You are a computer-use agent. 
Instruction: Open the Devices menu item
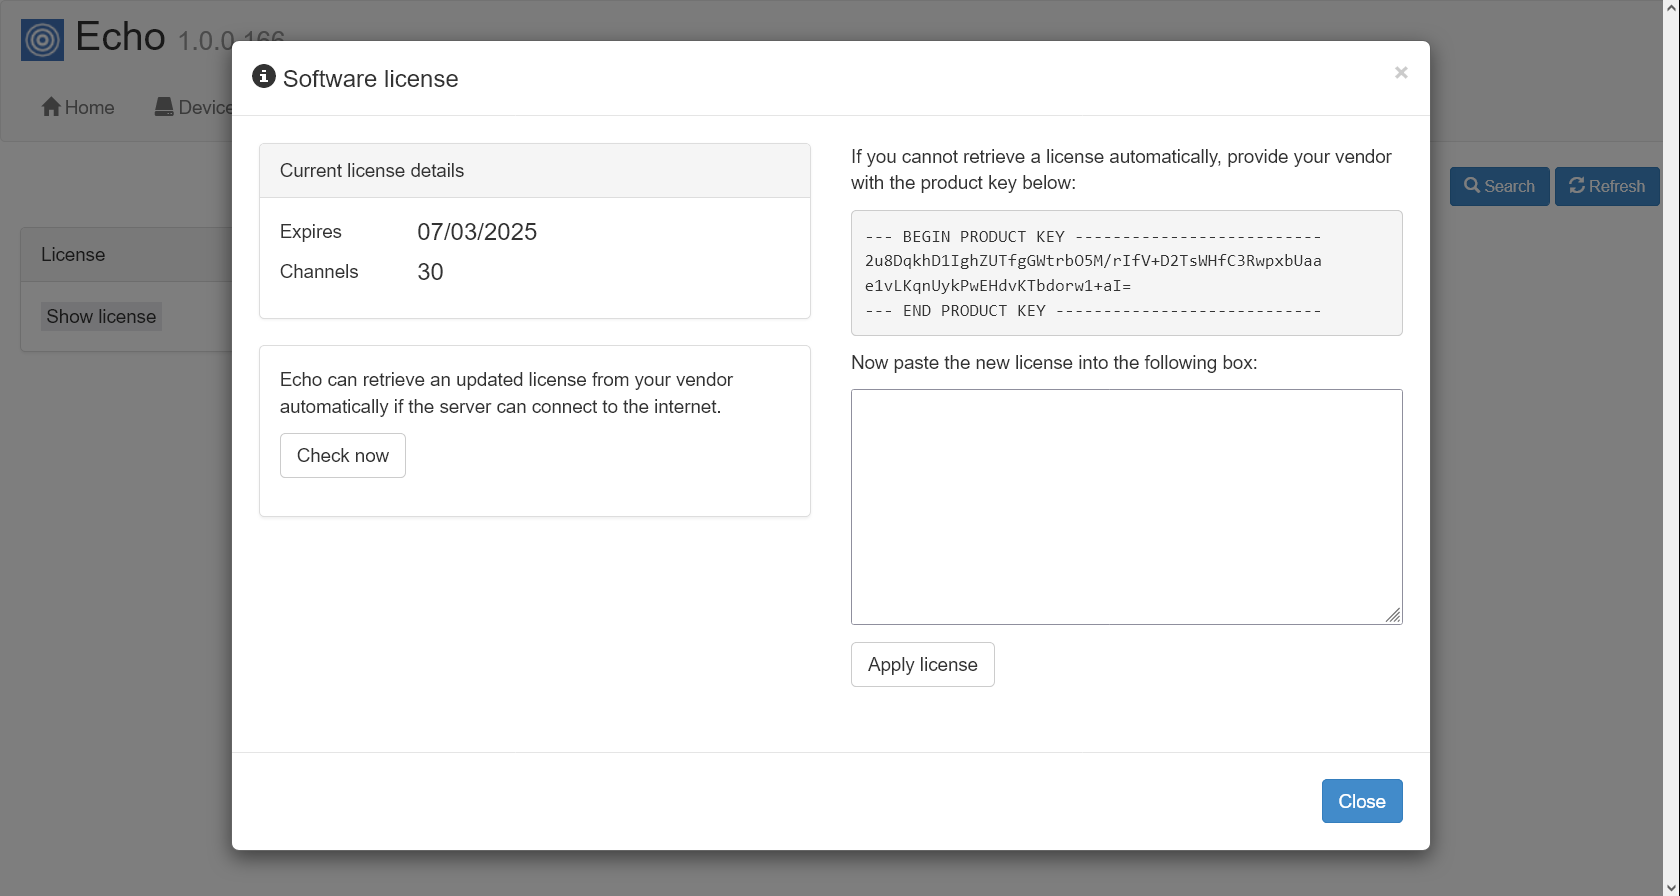pyautogui.click(x=194, y=107)
